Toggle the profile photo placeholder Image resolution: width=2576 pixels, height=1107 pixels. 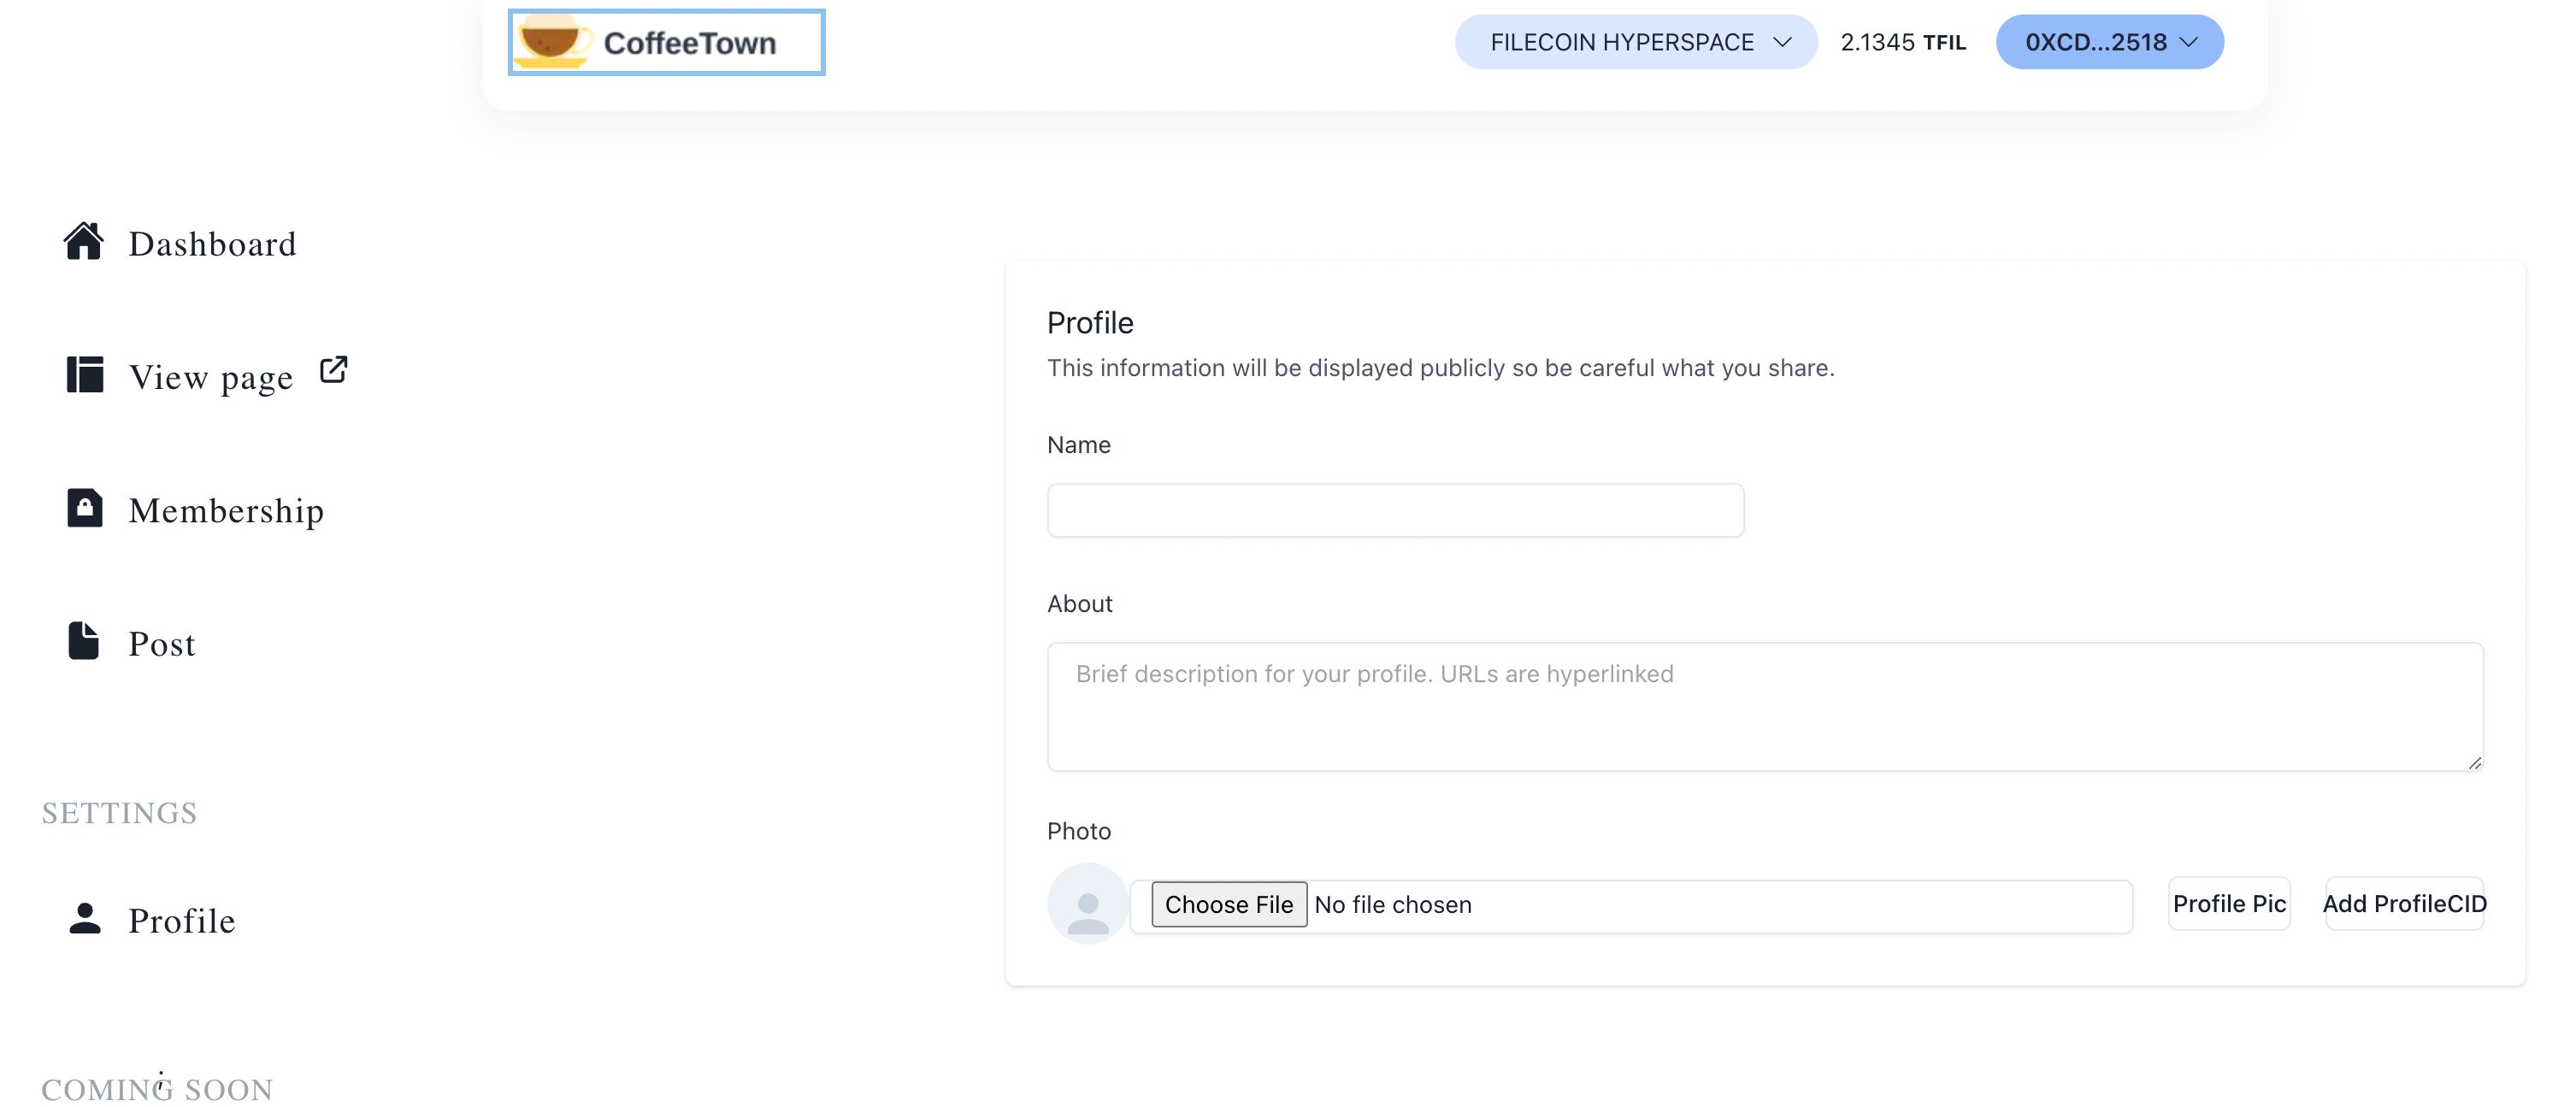pyautogui.click(x=1088, y=902)
